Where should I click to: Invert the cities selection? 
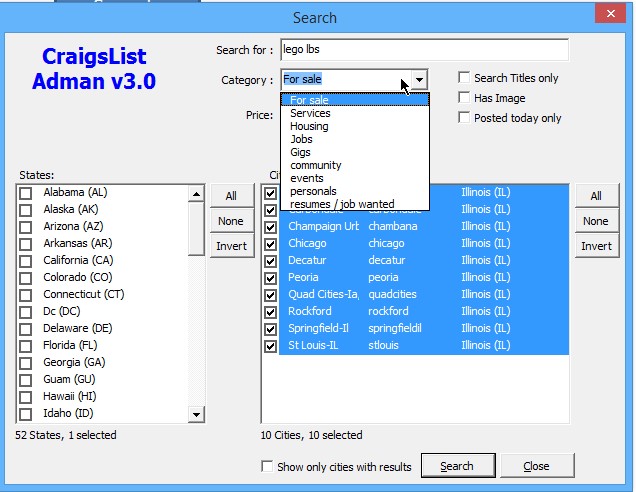tap(596, 246)
